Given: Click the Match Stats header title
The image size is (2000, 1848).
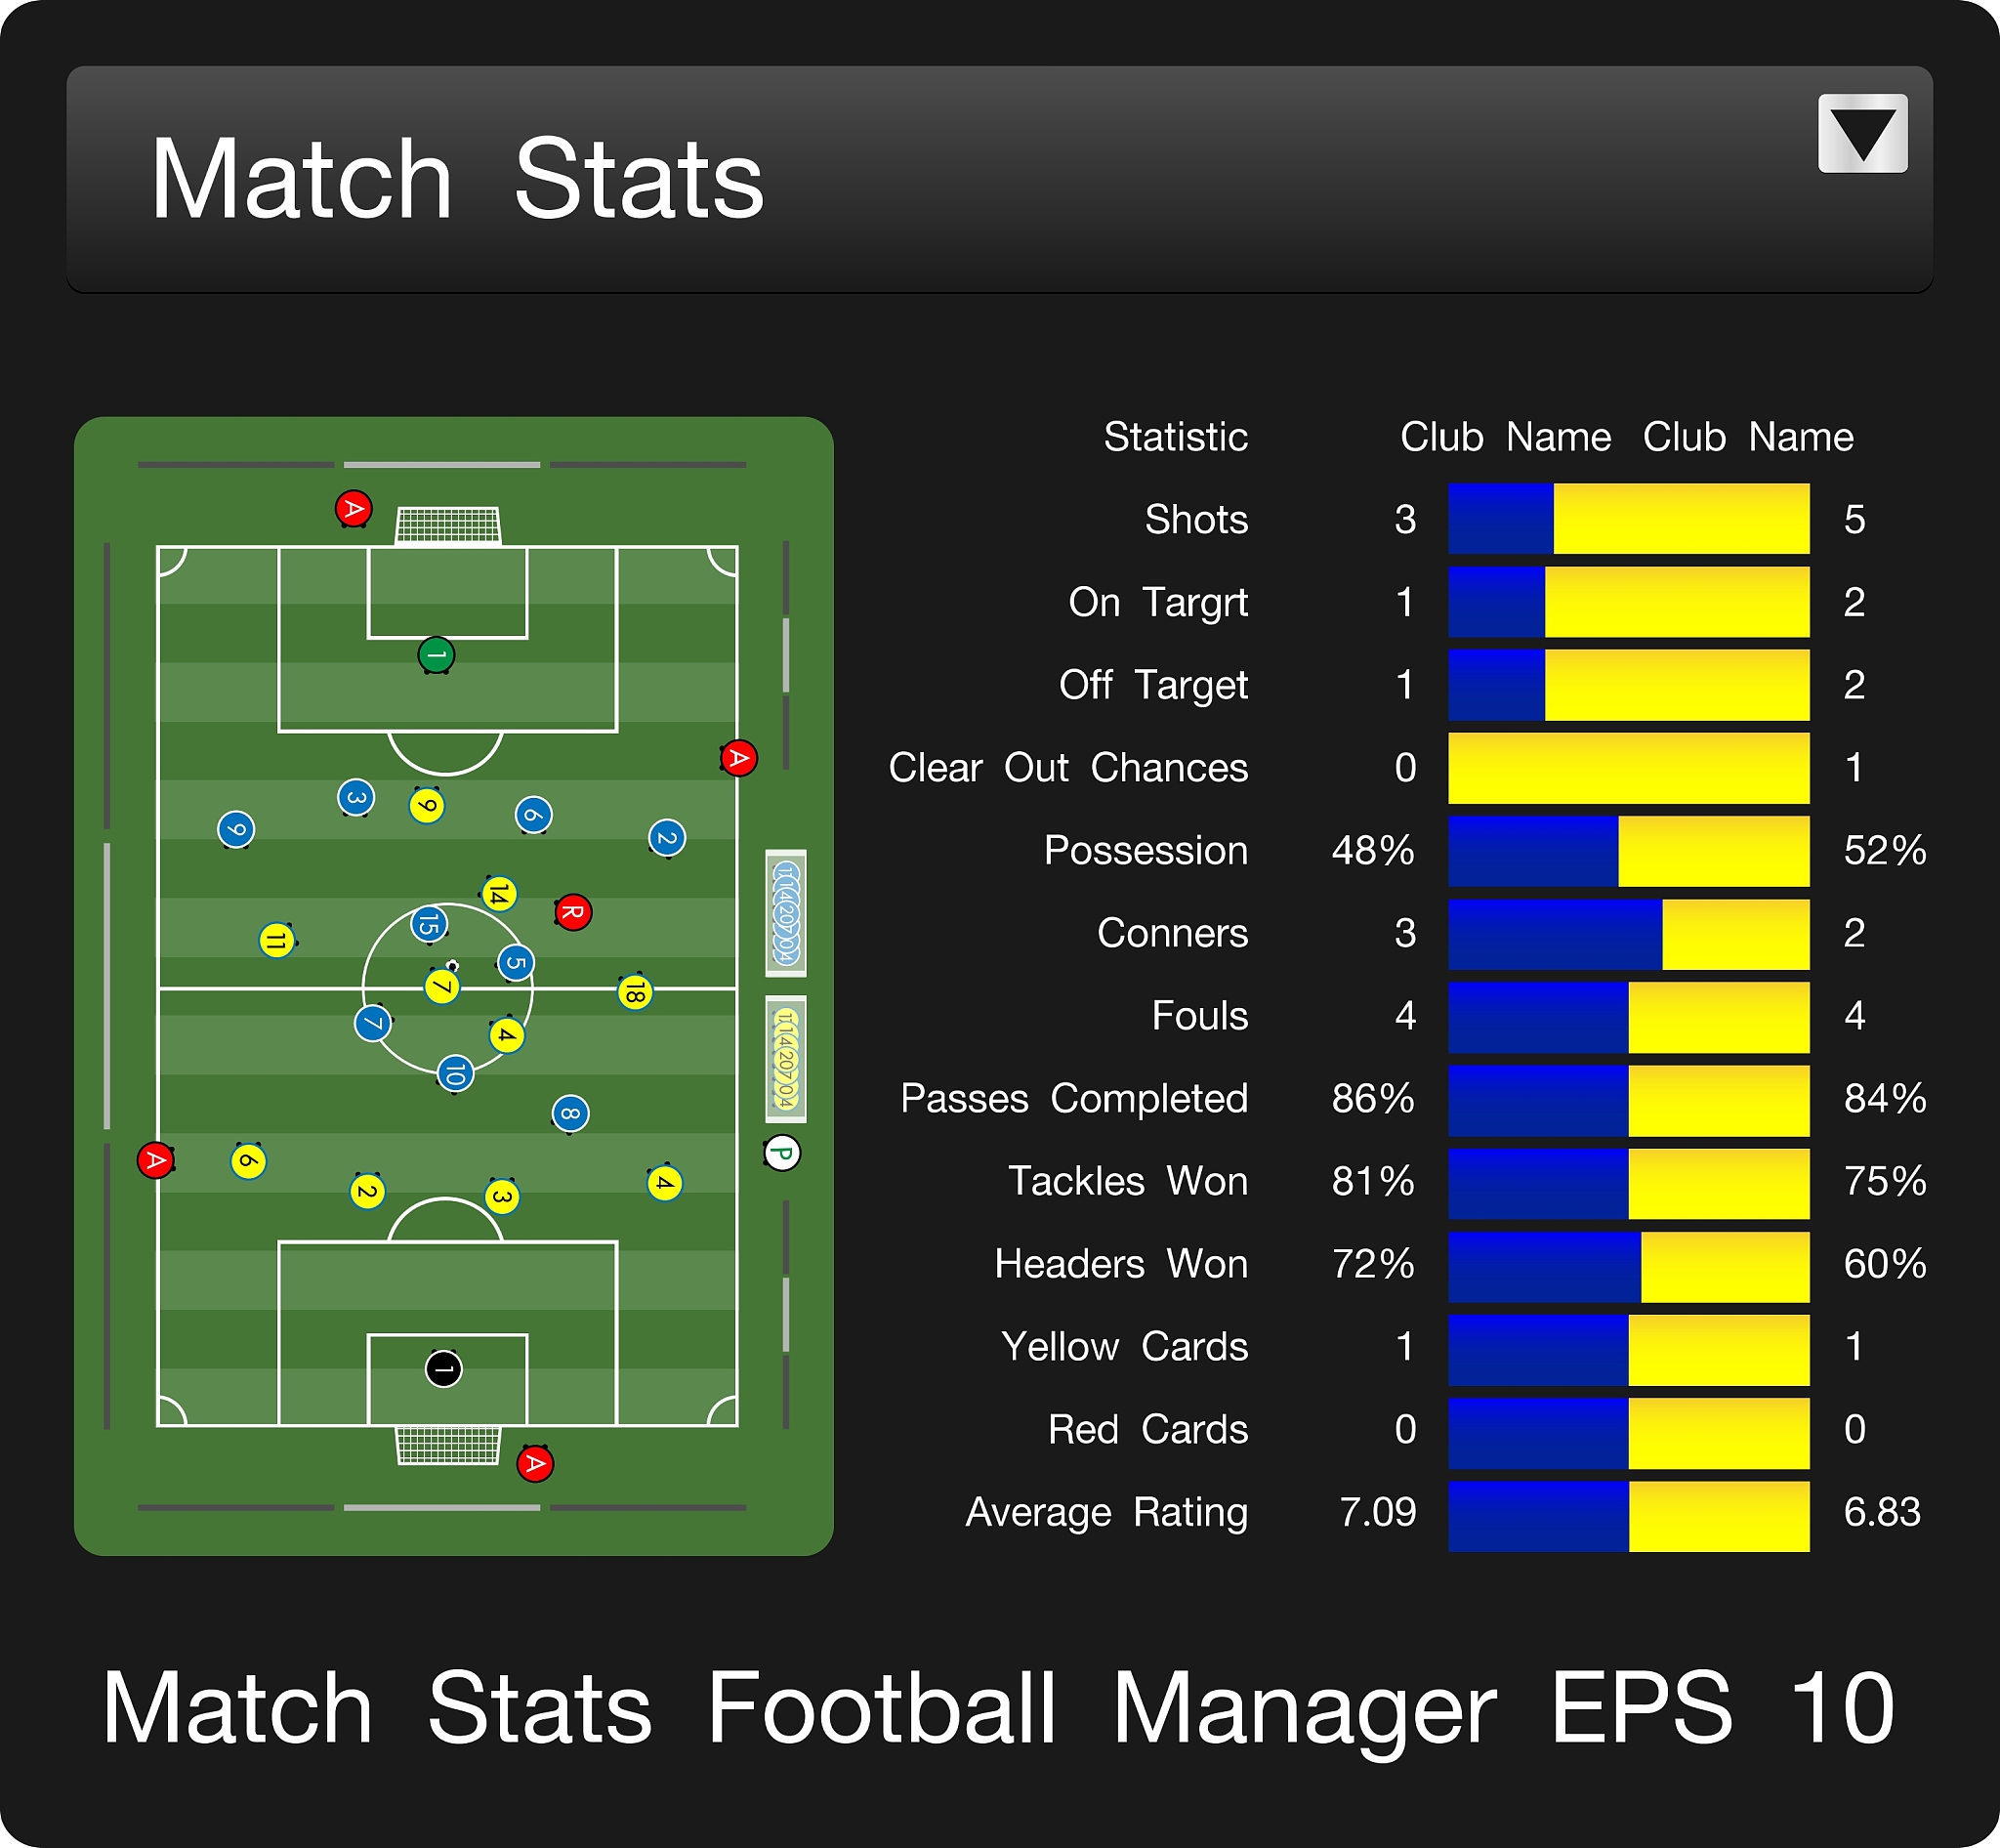Looking at the screenshot, I should pyautogui.click(x=457, y=180).
